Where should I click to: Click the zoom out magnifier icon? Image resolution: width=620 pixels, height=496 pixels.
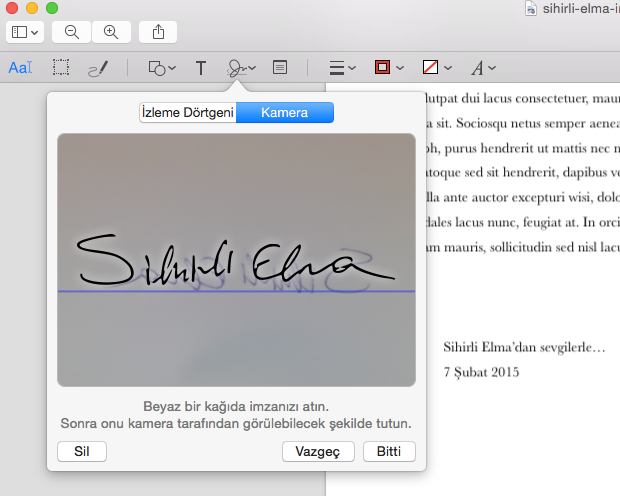coord(71,32)
